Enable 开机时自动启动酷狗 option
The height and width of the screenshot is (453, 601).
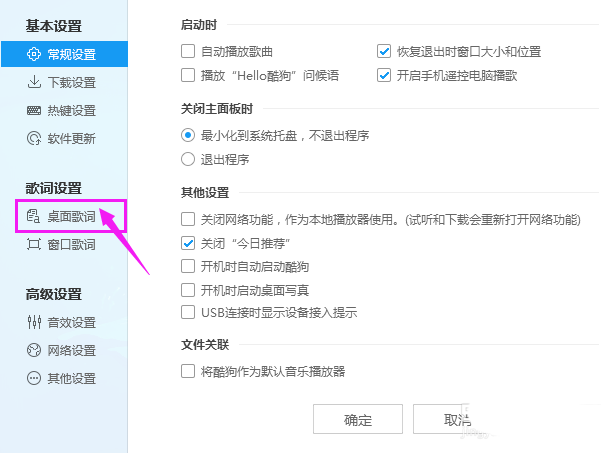tap(187, 266)
